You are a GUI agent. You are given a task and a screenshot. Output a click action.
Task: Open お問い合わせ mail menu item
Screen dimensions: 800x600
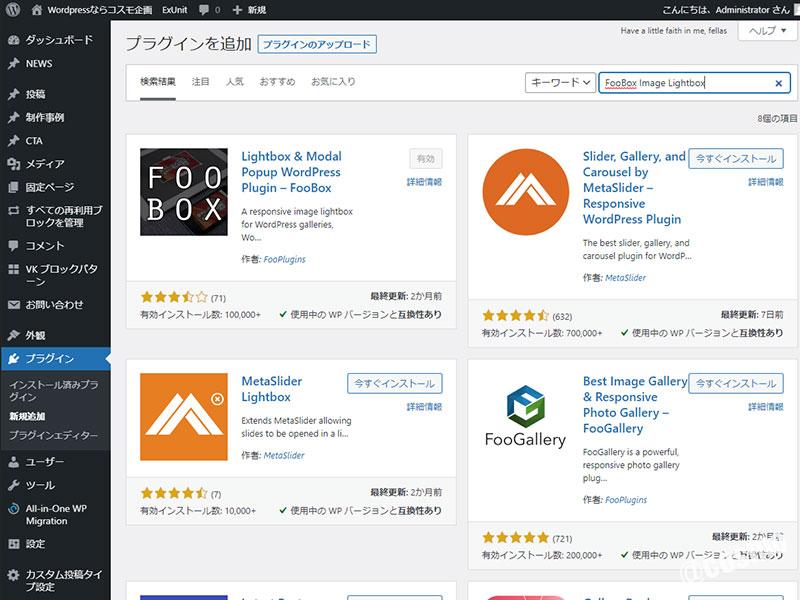[54, 304]
